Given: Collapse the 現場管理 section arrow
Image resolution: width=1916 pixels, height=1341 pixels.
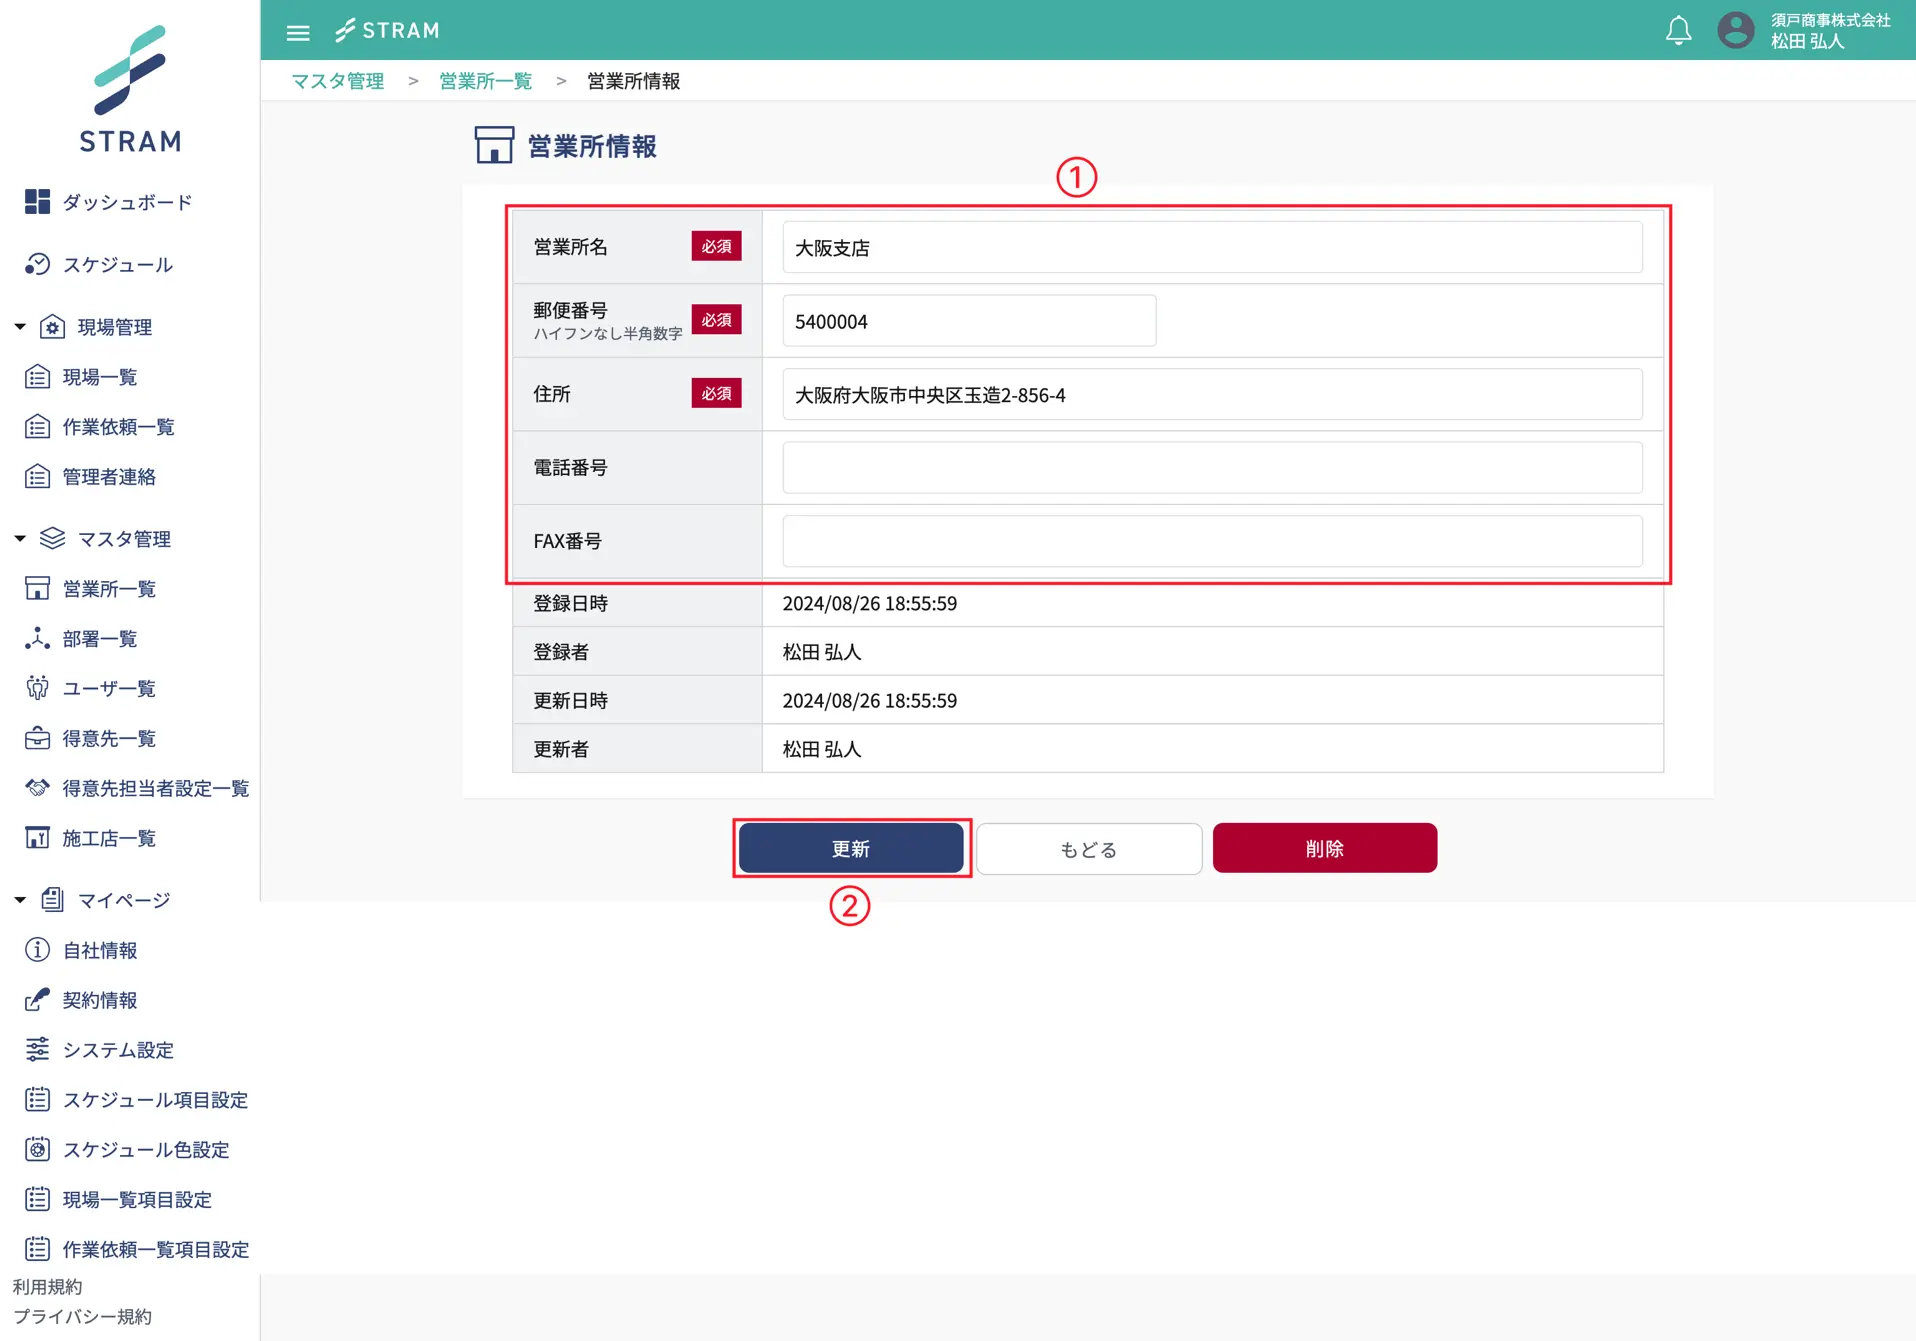Looking at the screenshot, I should click(x=20, y=327).
